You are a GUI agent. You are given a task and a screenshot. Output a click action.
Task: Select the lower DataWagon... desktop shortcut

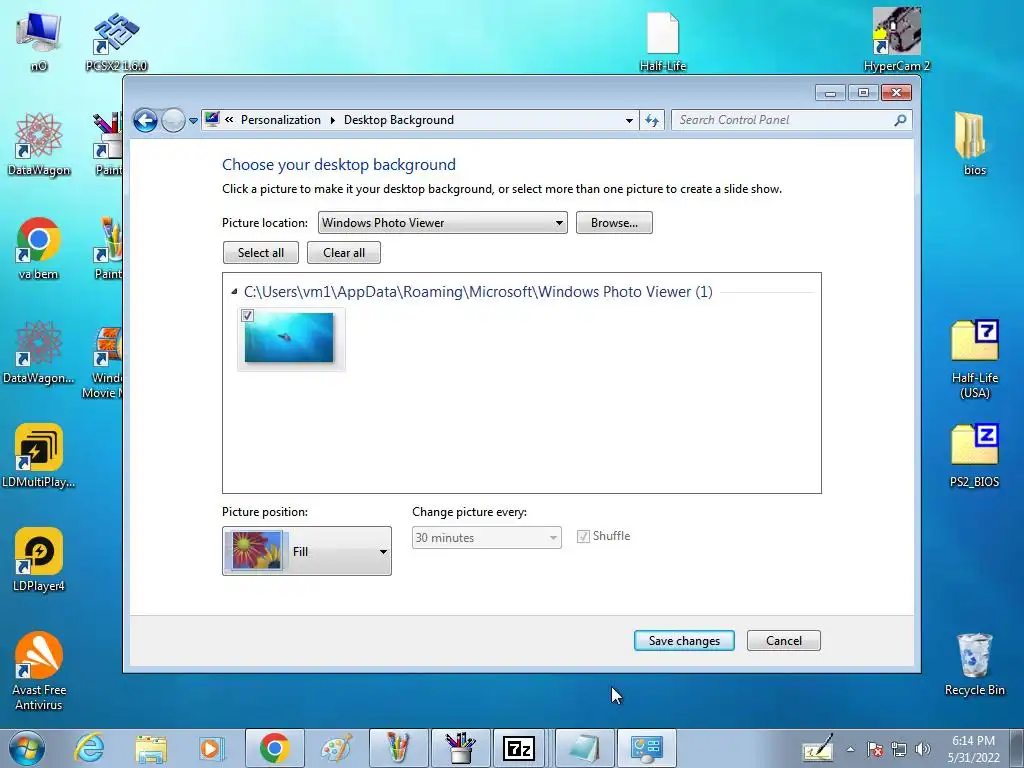coord(39,353)
